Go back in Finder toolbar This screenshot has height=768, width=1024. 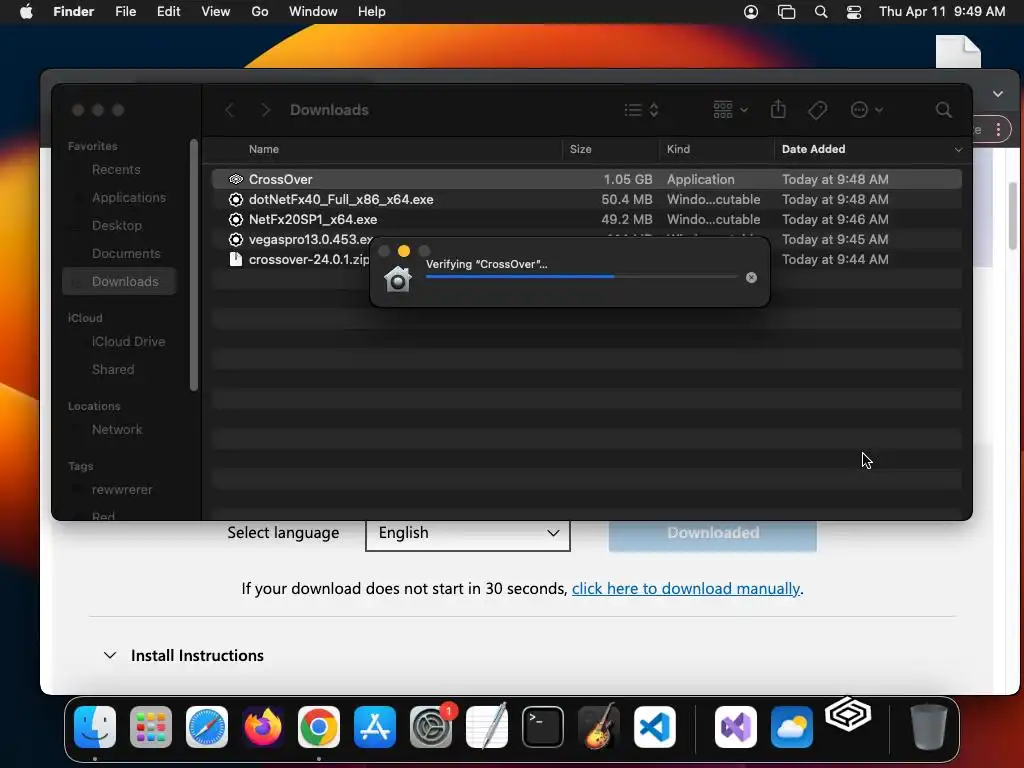click(229, 110)
